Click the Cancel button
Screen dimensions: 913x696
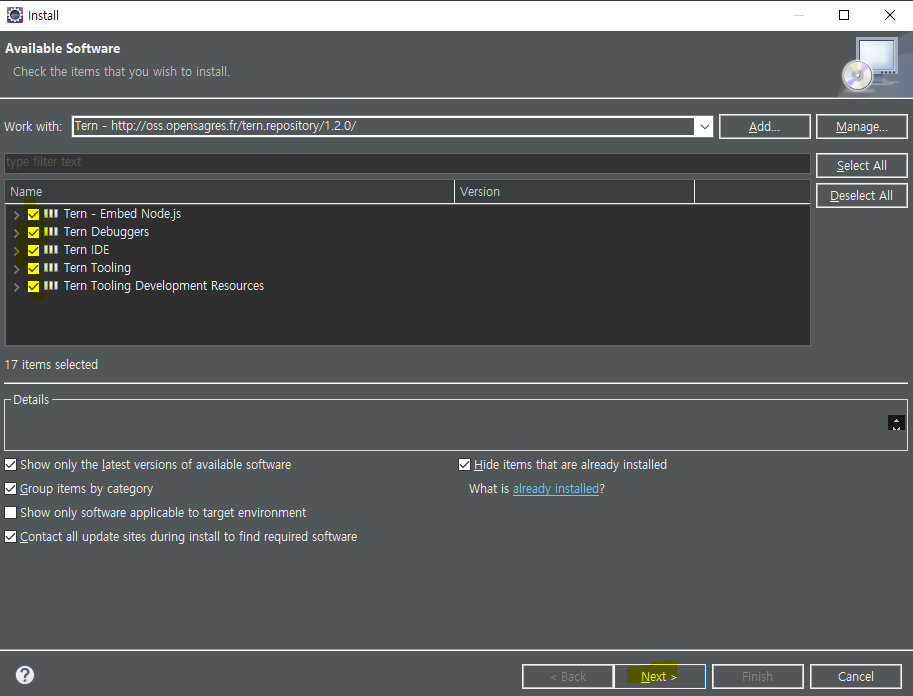tap(855, 676)
